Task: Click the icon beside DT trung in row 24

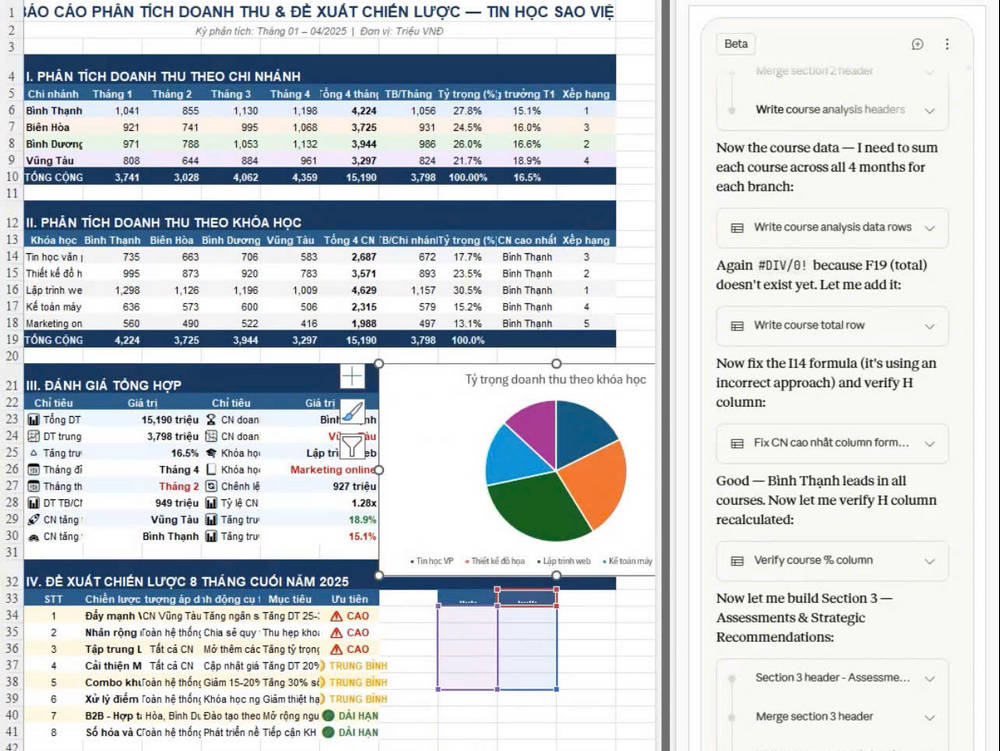Action: (33, 436)
